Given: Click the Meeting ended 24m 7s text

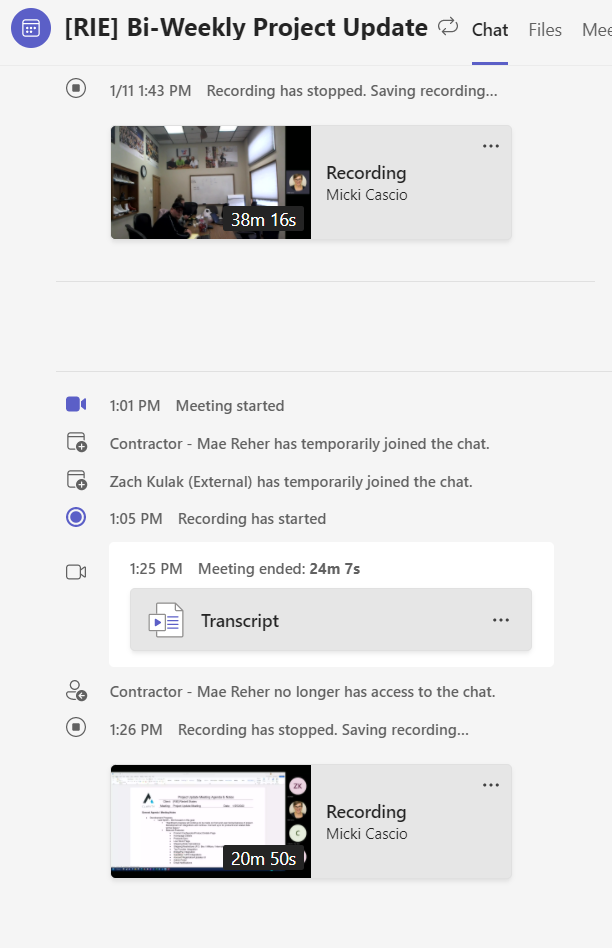Looking at the screenshot, I should tap(279, 569).
